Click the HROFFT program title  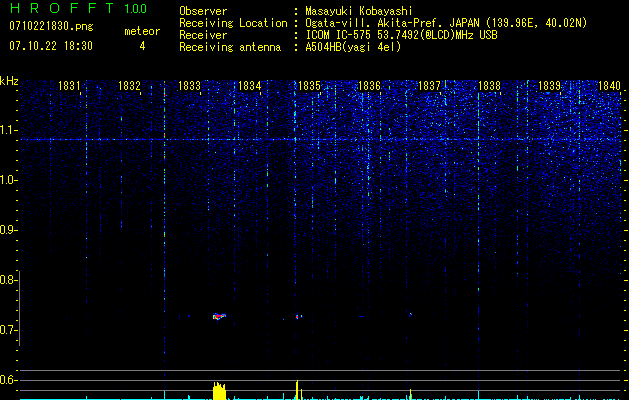[x=62, y=8]
